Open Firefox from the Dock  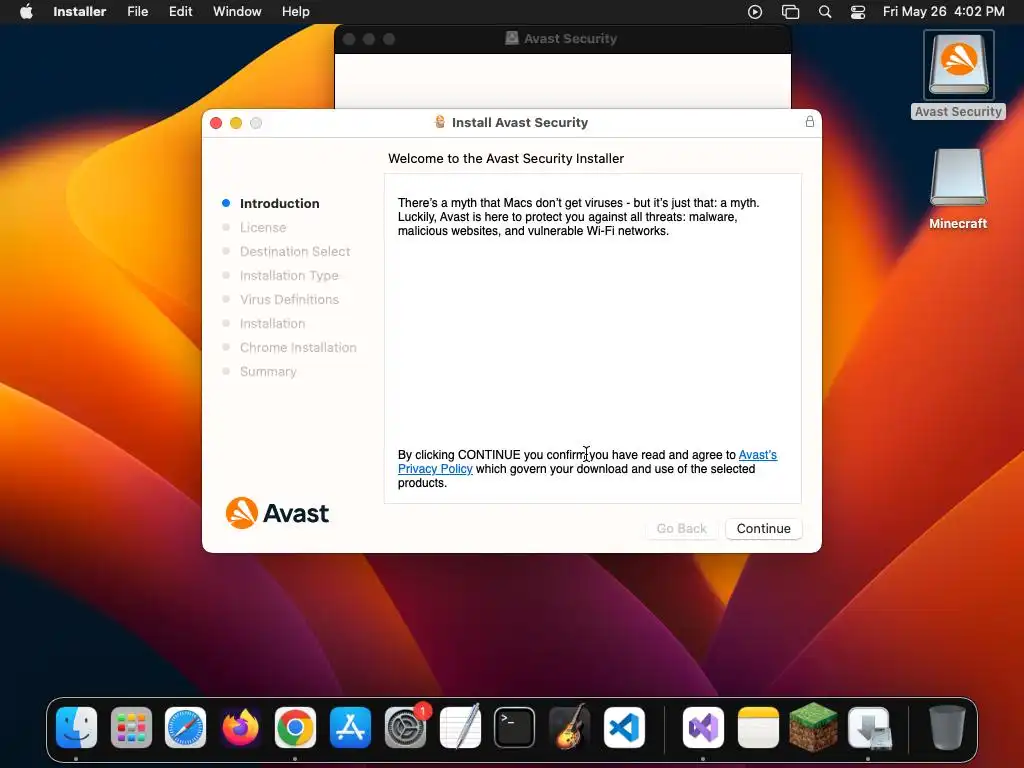point(240,728)
